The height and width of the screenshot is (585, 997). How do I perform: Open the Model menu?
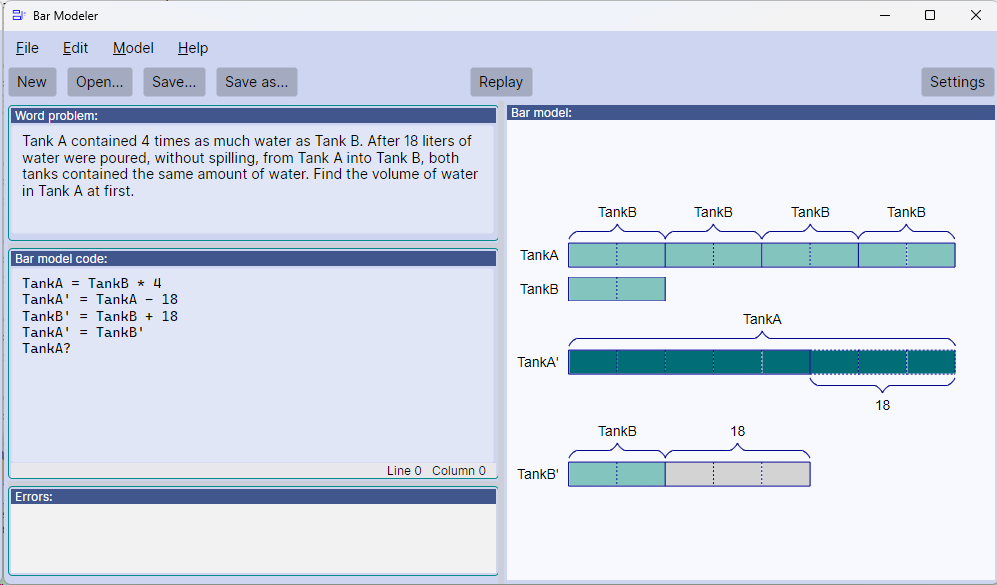[x=133, y=47]
